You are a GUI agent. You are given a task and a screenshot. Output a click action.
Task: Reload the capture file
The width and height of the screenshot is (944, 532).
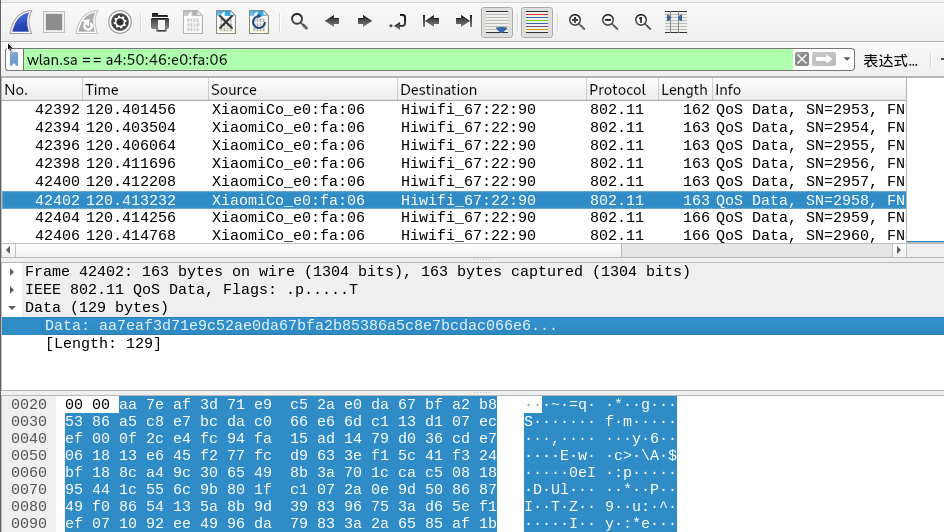pyautogui.click(x=259, y=22)
